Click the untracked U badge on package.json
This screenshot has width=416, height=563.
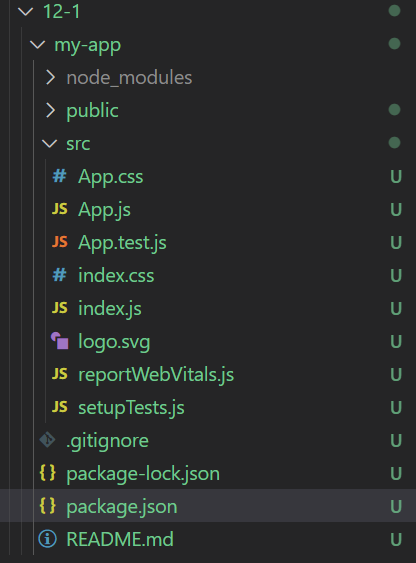tap(396, 507)
